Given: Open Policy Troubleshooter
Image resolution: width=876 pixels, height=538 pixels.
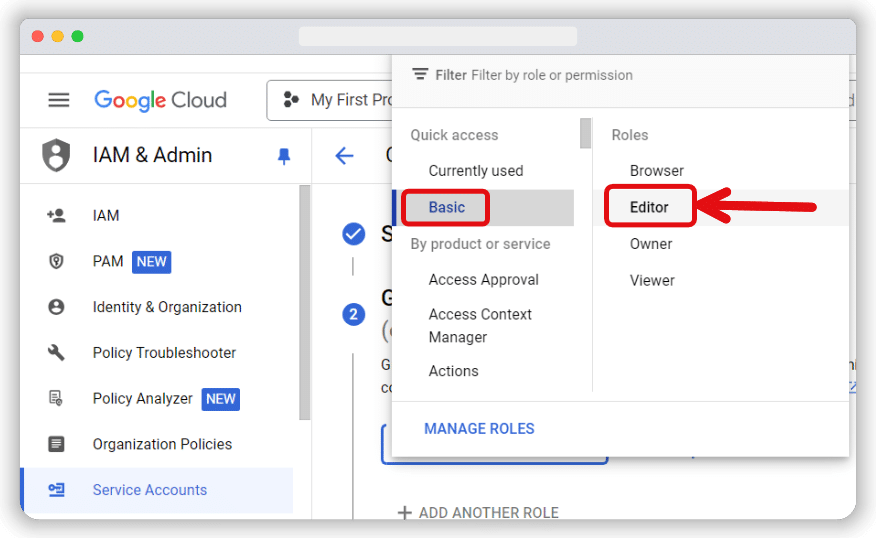Looking at the screenshot, I should click(x=164, y=353).
